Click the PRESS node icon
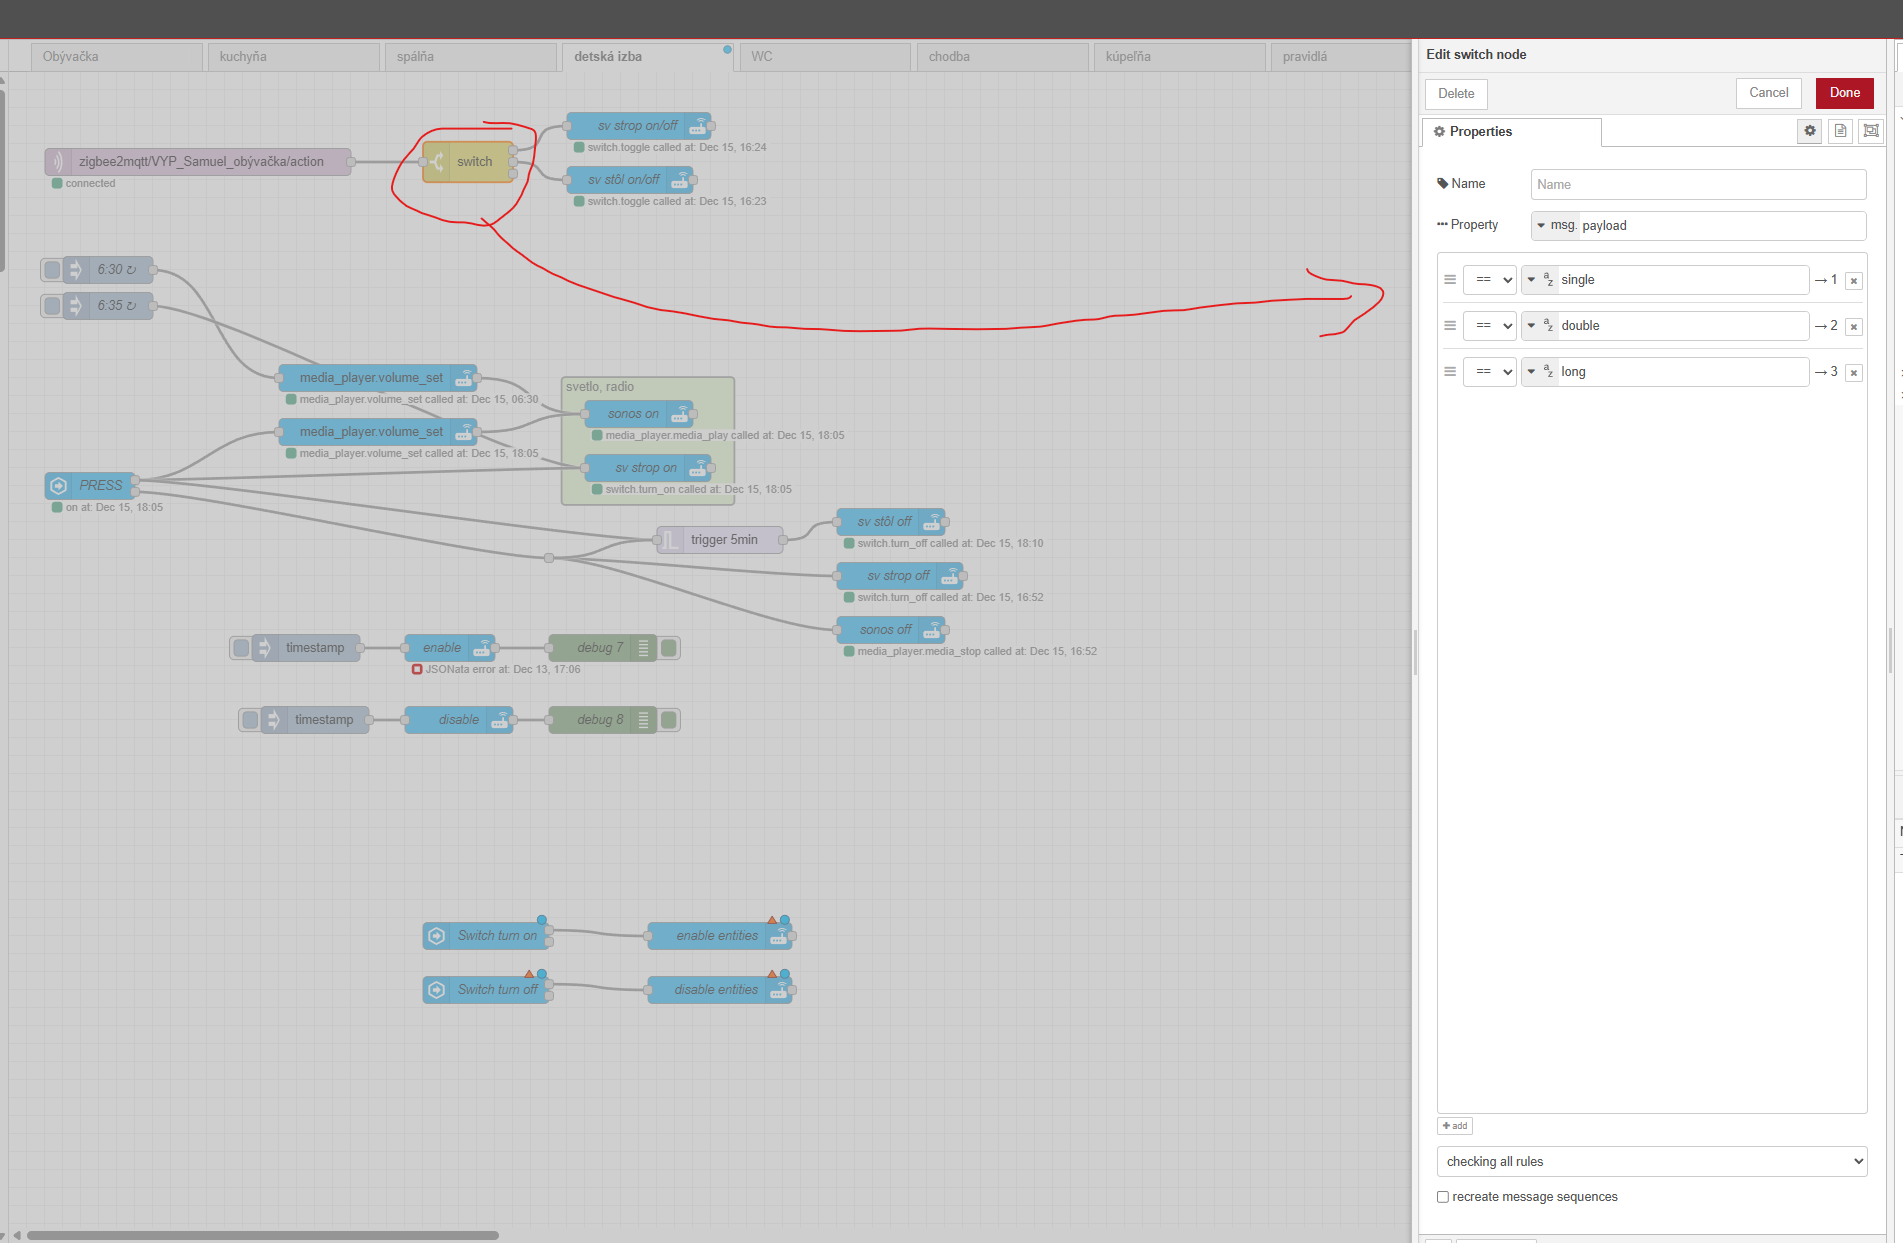Viewport: 1903px width, 1243px height. pyautogui.click(x=59, y=486)
